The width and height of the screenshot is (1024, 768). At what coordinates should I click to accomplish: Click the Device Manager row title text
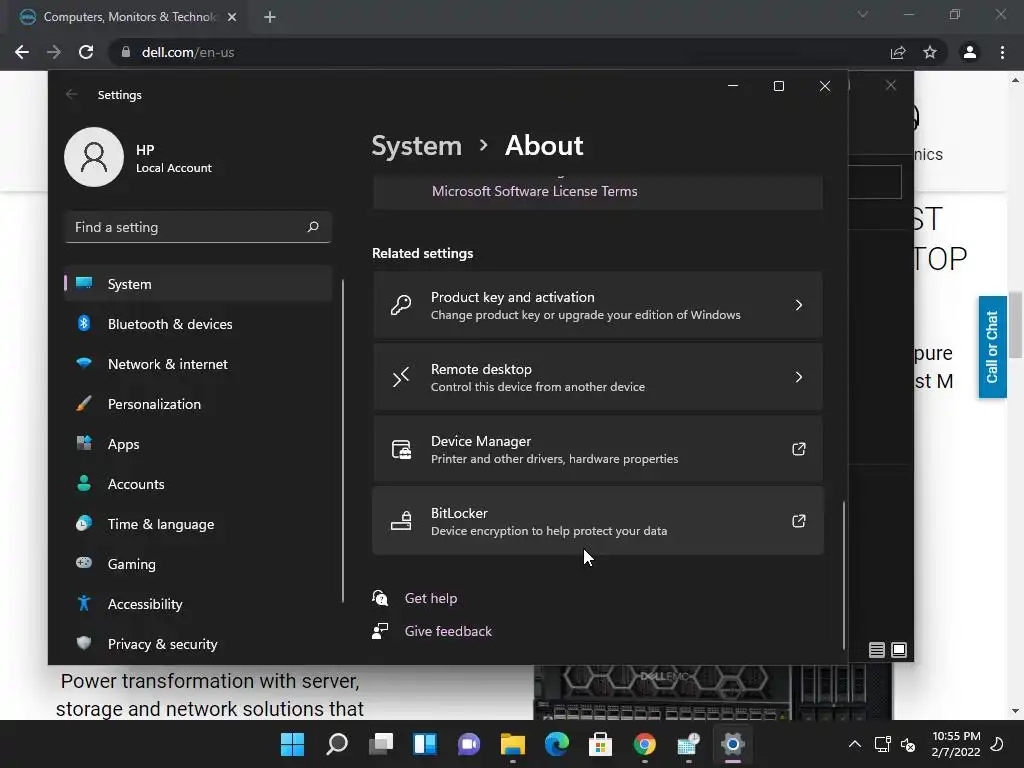(x=481, y=441)
